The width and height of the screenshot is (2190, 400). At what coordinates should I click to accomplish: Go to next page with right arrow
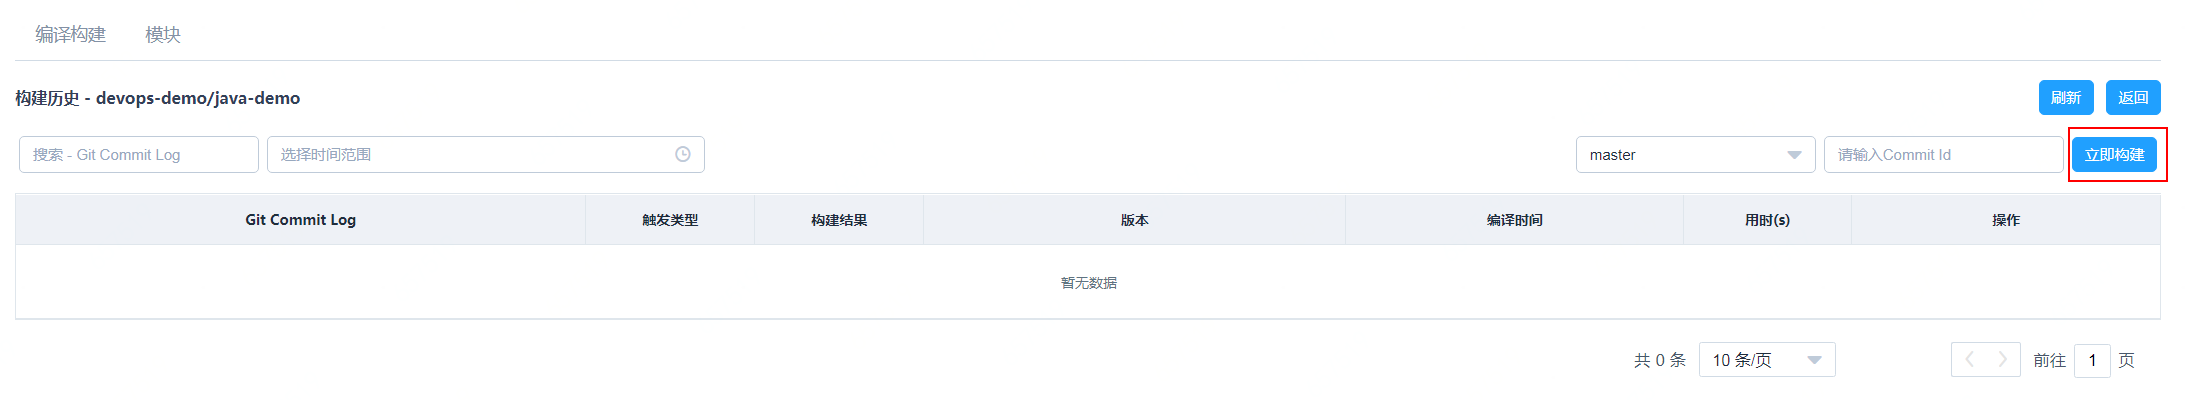(2002, 360)
